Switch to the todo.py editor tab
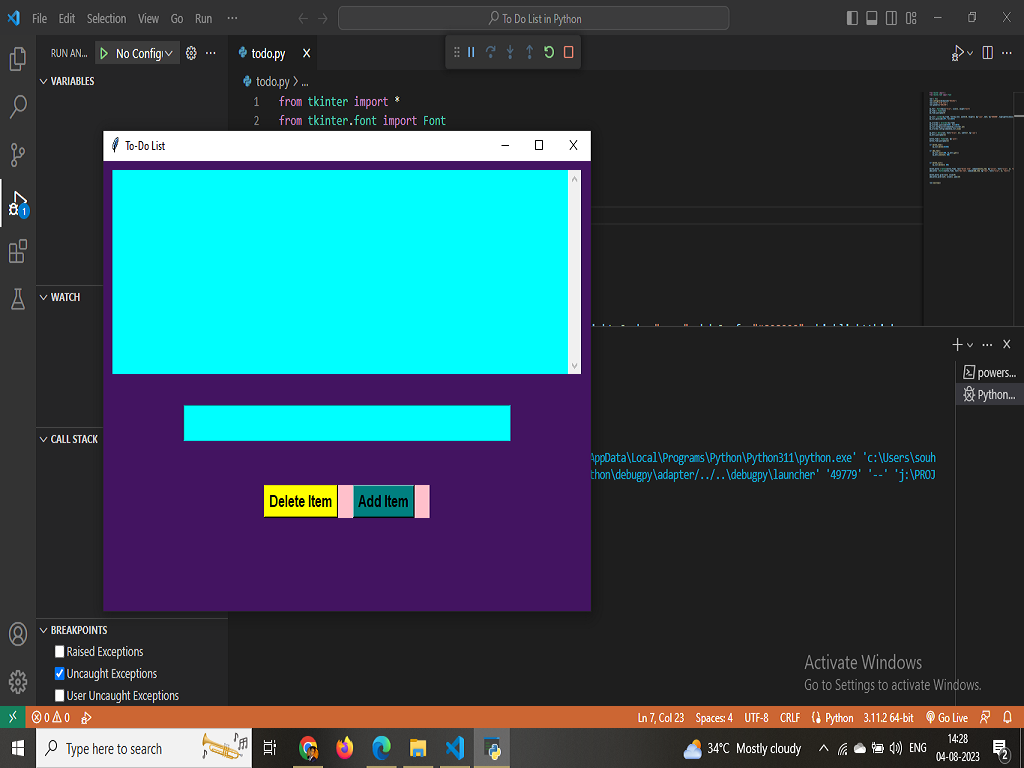 pyautogui.click(x=268, y=52)
